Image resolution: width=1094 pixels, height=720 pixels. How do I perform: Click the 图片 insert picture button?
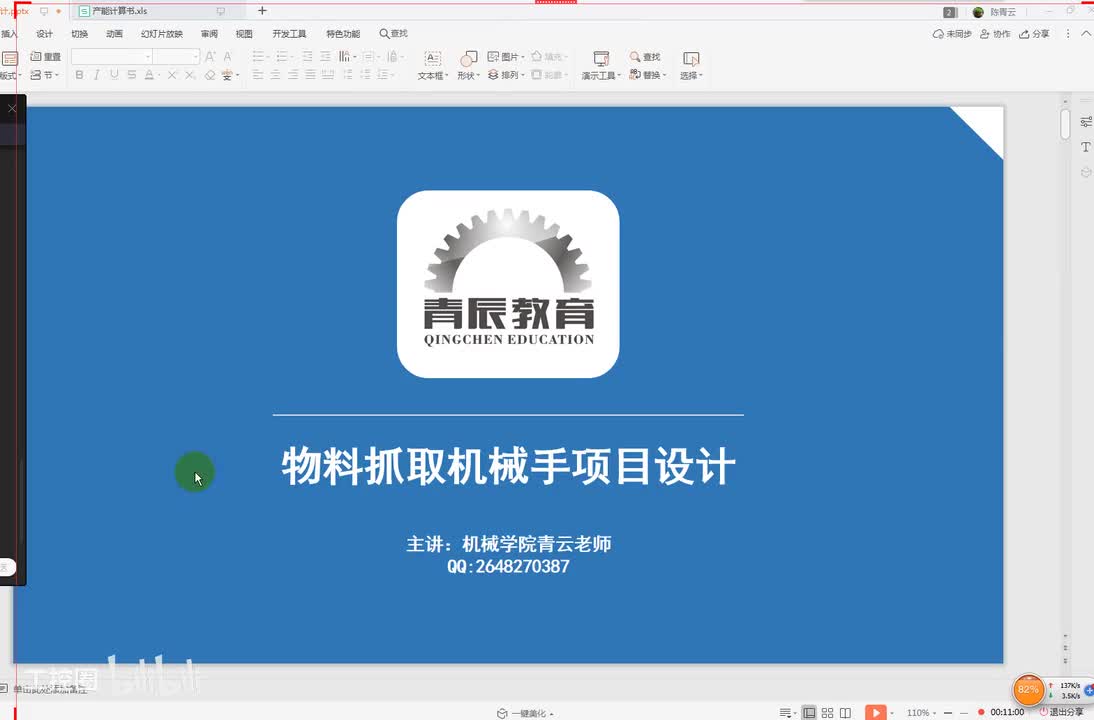click(505, 57)
